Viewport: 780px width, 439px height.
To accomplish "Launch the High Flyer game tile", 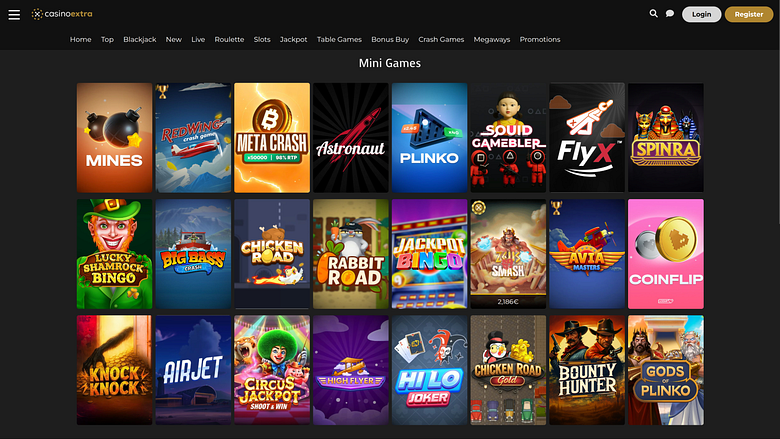I will (351, 370).
